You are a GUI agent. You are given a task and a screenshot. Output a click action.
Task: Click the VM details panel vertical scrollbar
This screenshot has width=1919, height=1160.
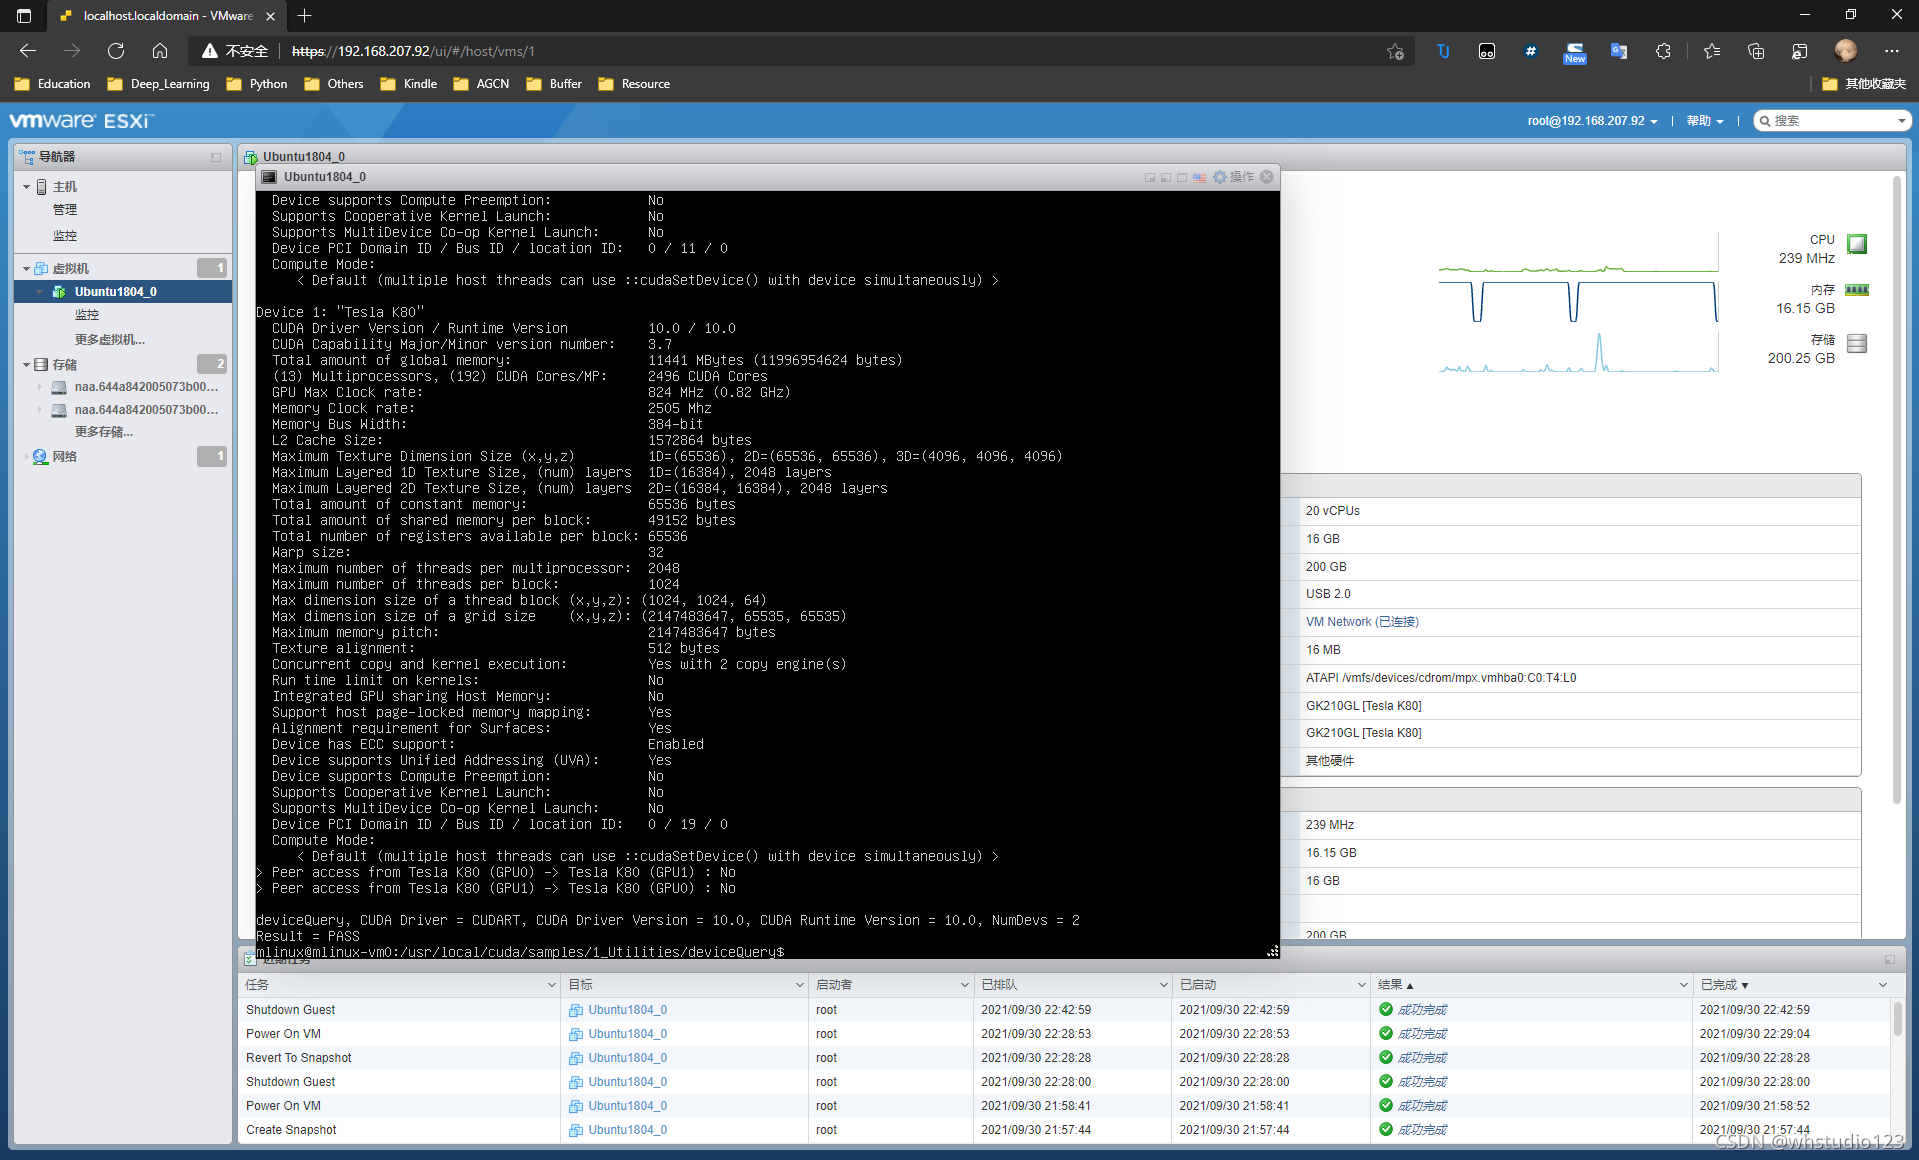coord(1896,490)
